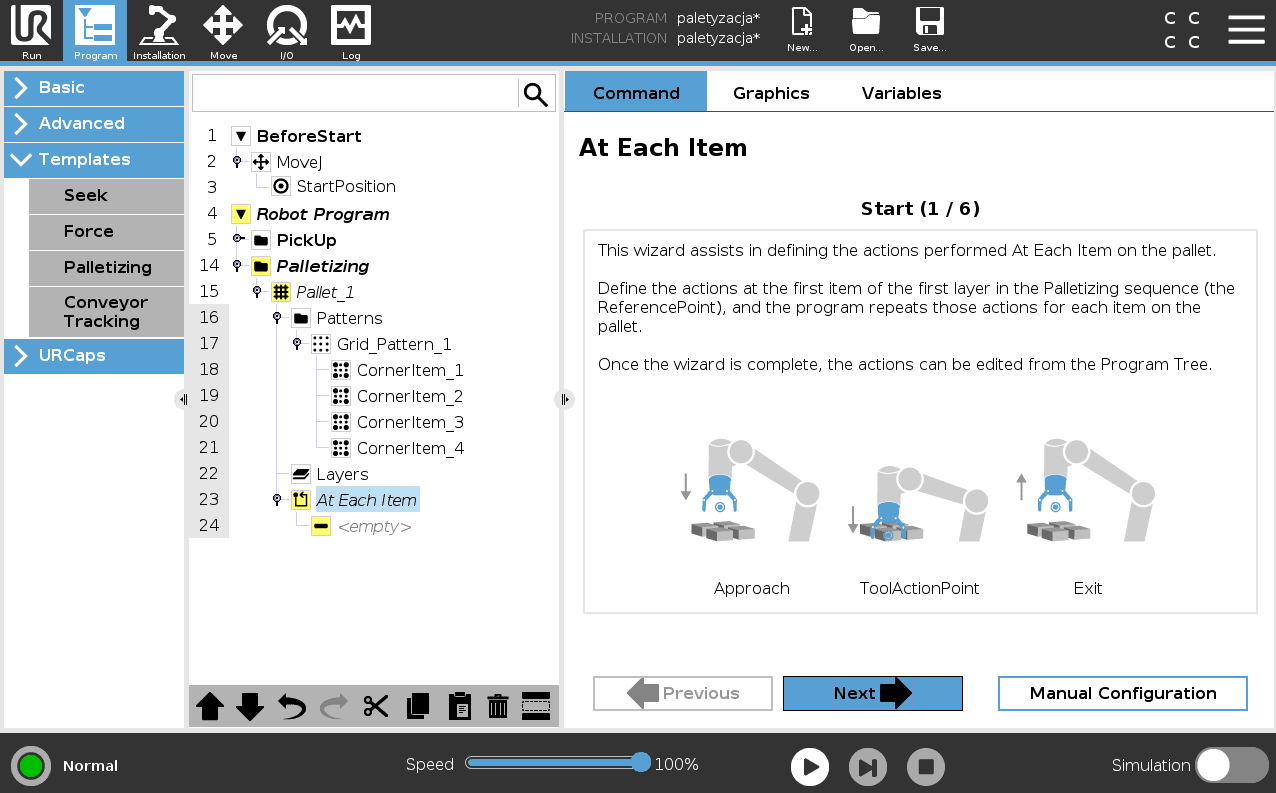Select the <empty> node
Image resolution: width=1276 pixels, height=793 pixels.
(x=374, y=526)
